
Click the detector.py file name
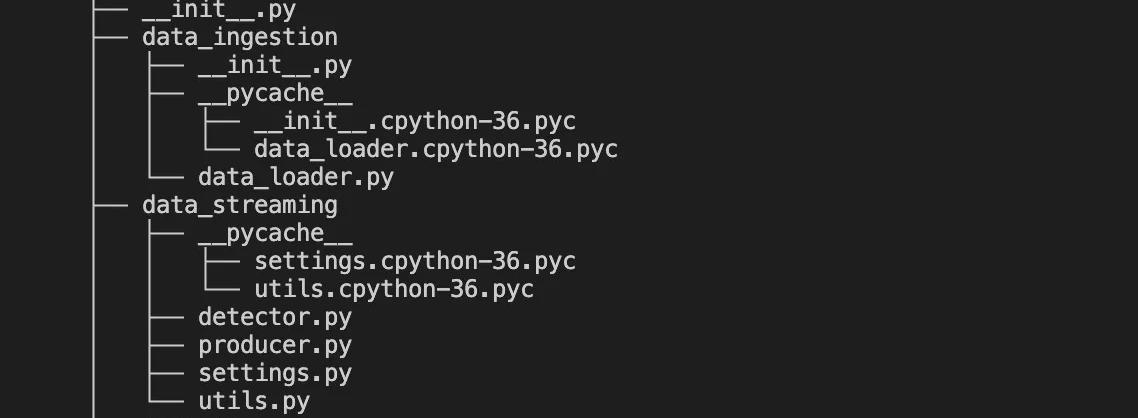click(275, 317)
